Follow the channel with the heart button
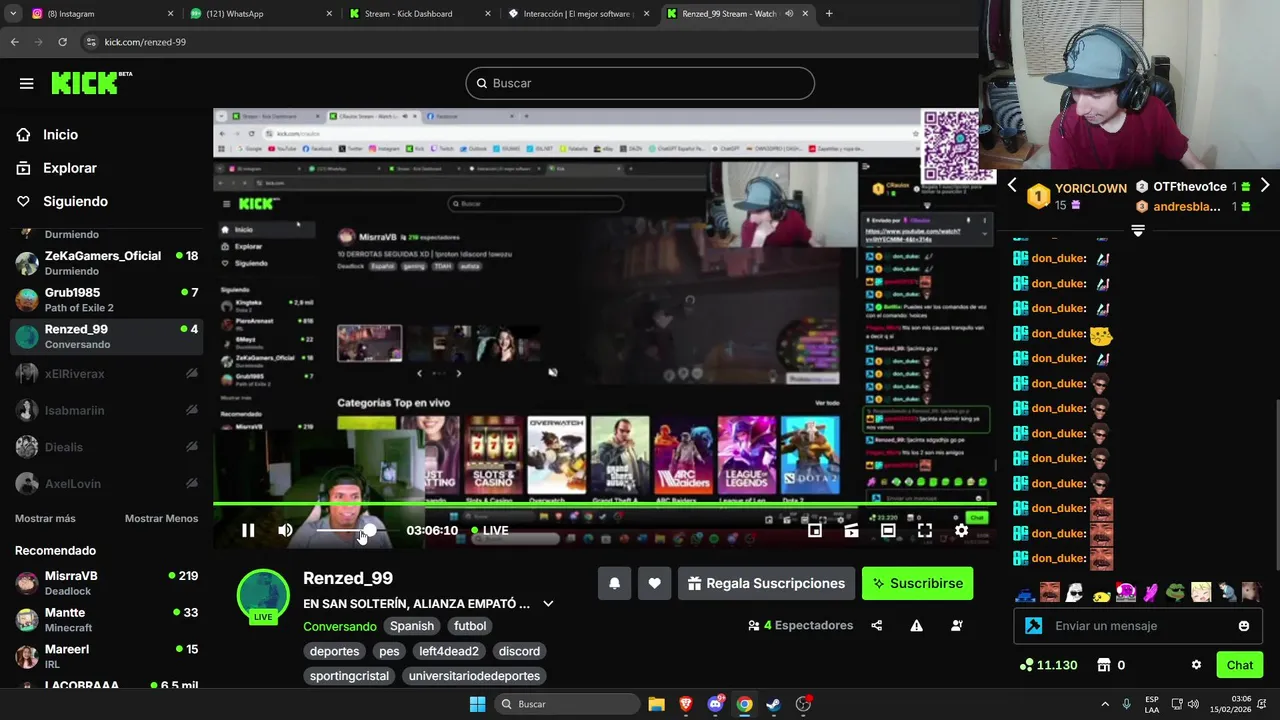1280x720 pixels. coord(654,583)
